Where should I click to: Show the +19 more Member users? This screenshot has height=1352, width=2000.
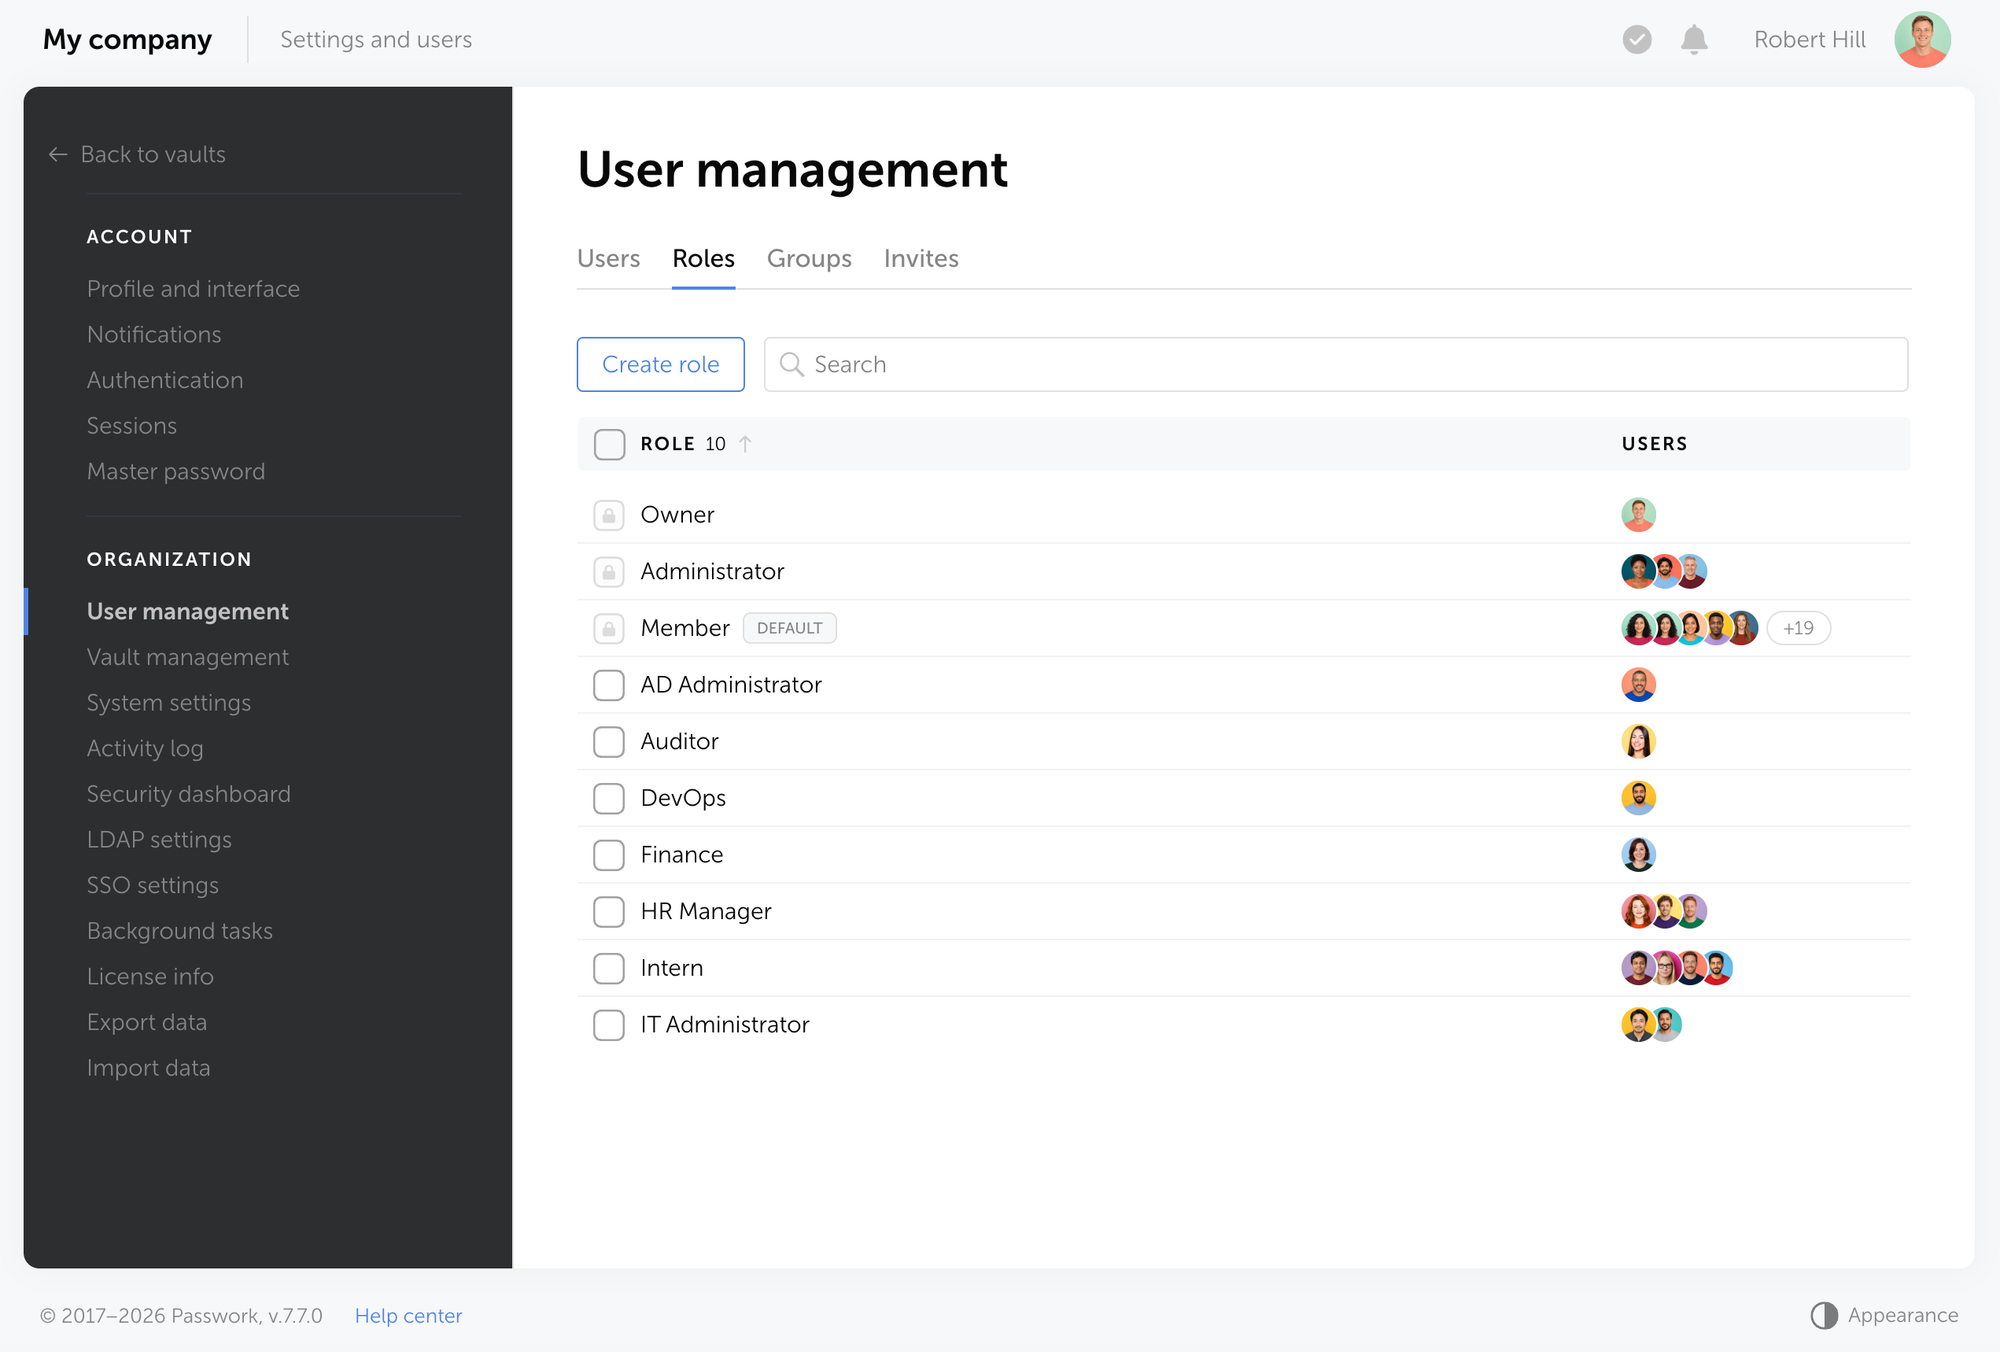coord(1798,628)
